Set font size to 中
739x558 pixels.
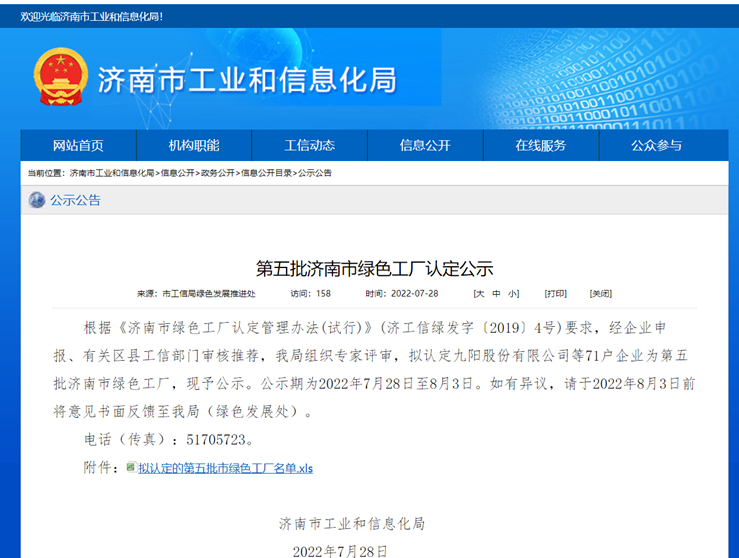tap(496, 294)
